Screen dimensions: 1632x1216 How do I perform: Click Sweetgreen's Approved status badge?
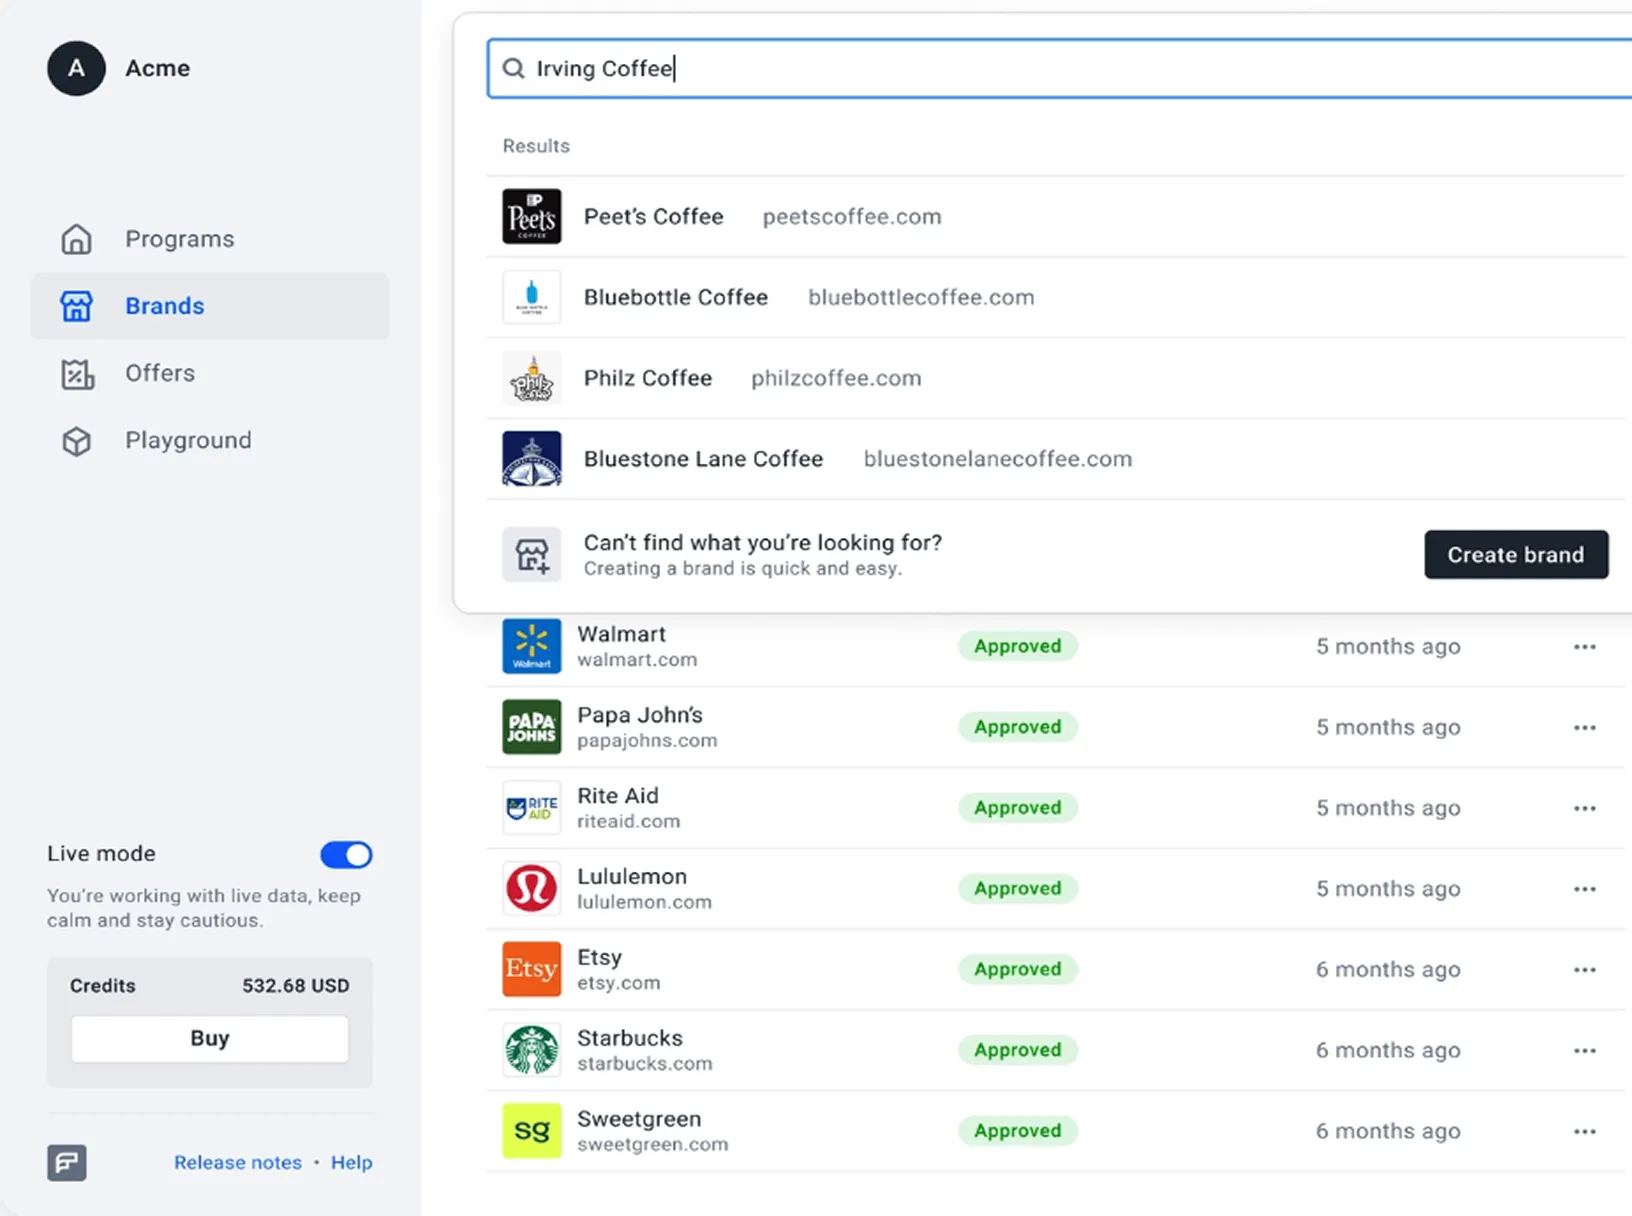[x=1018, y=1131]
